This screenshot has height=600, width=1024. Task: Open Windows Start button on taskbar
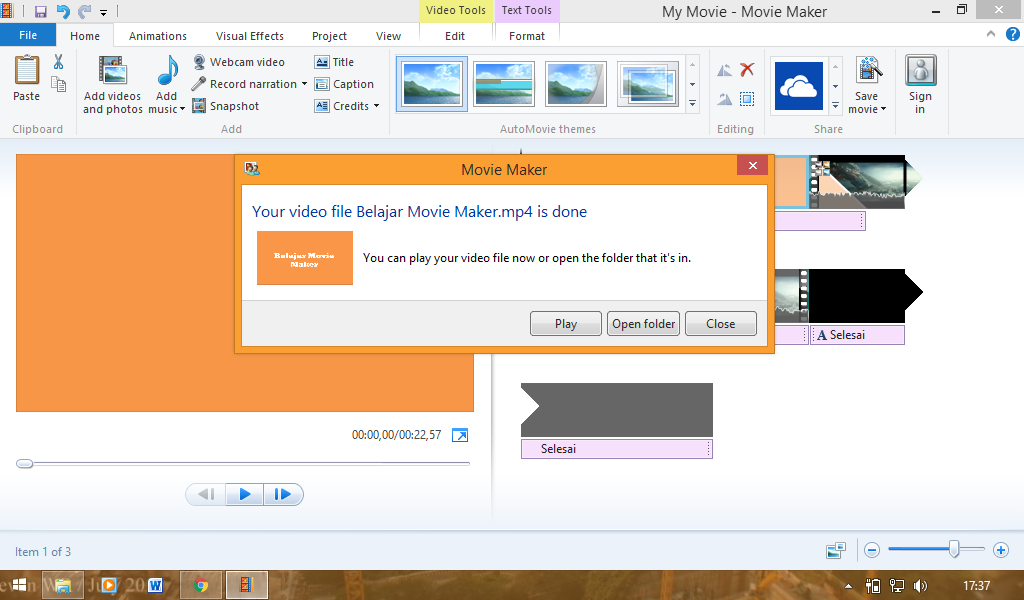point(19,584)
